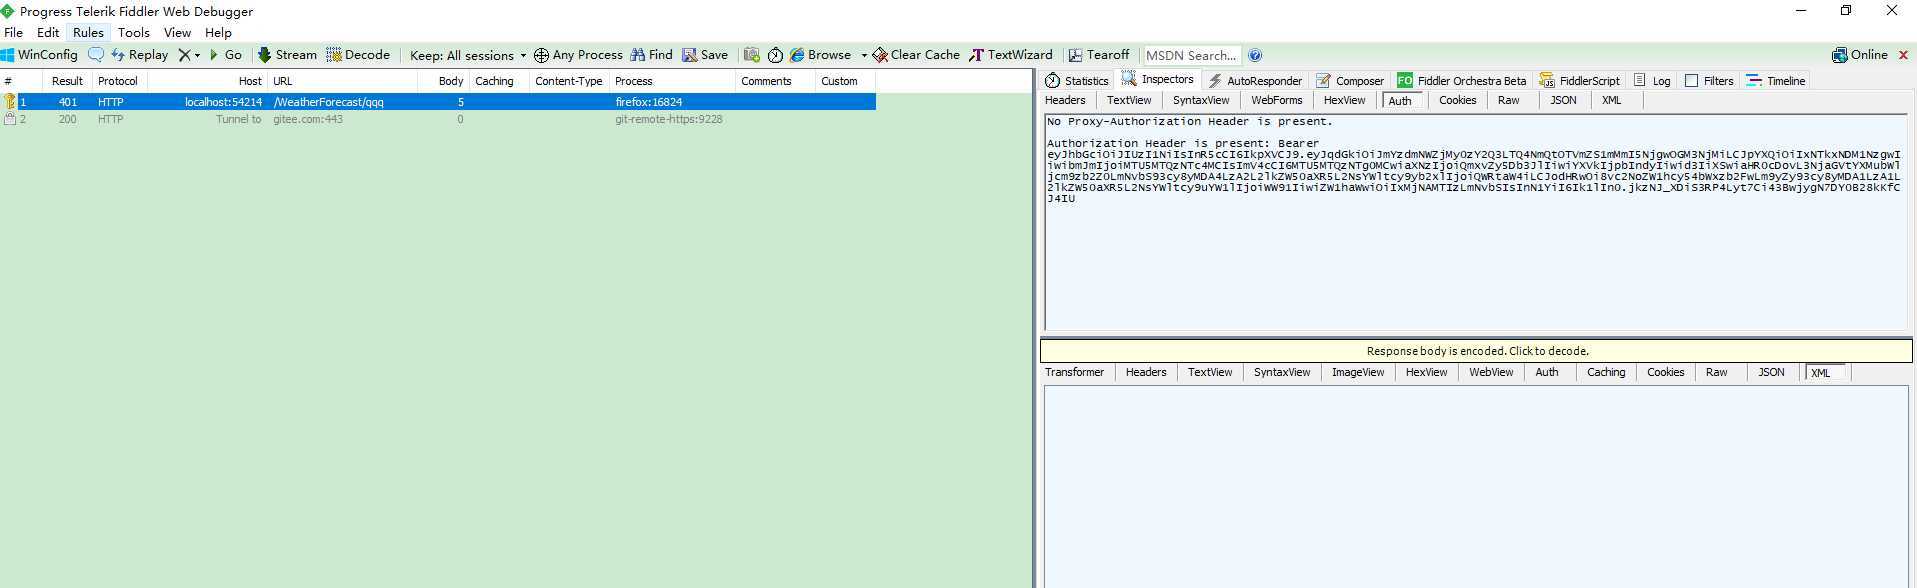Click the MSDN Search input field
This screenshot has width=1917, height=588.
(1191, 55)
